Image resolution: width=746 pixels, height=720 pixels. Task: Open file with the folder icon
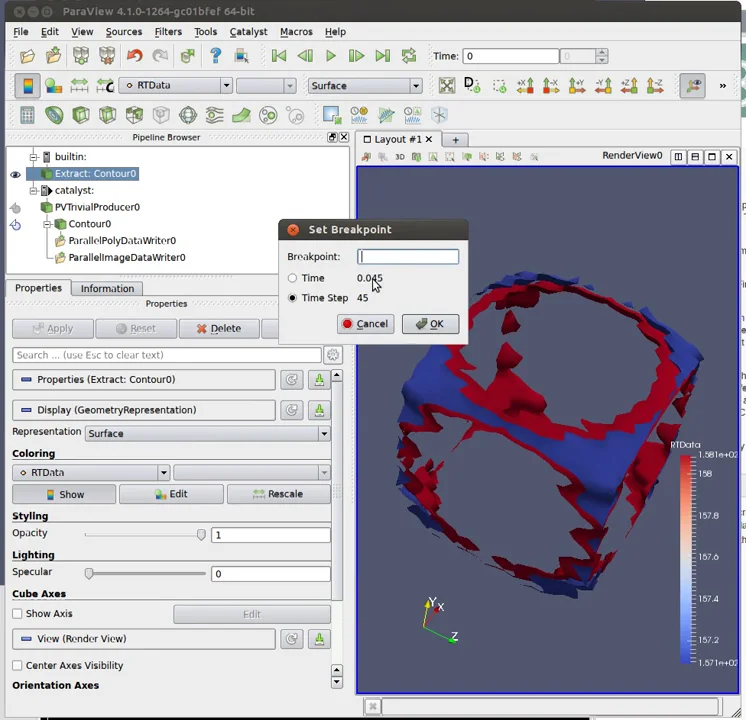[x=28, y=56]
